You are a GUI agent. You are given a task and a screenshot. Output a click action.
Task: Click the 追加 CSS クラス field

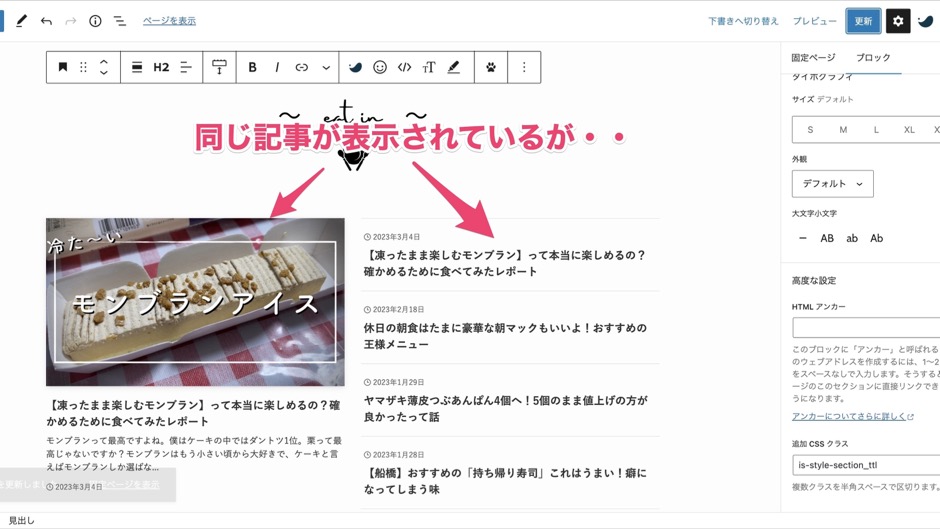(x=866, y=465)
